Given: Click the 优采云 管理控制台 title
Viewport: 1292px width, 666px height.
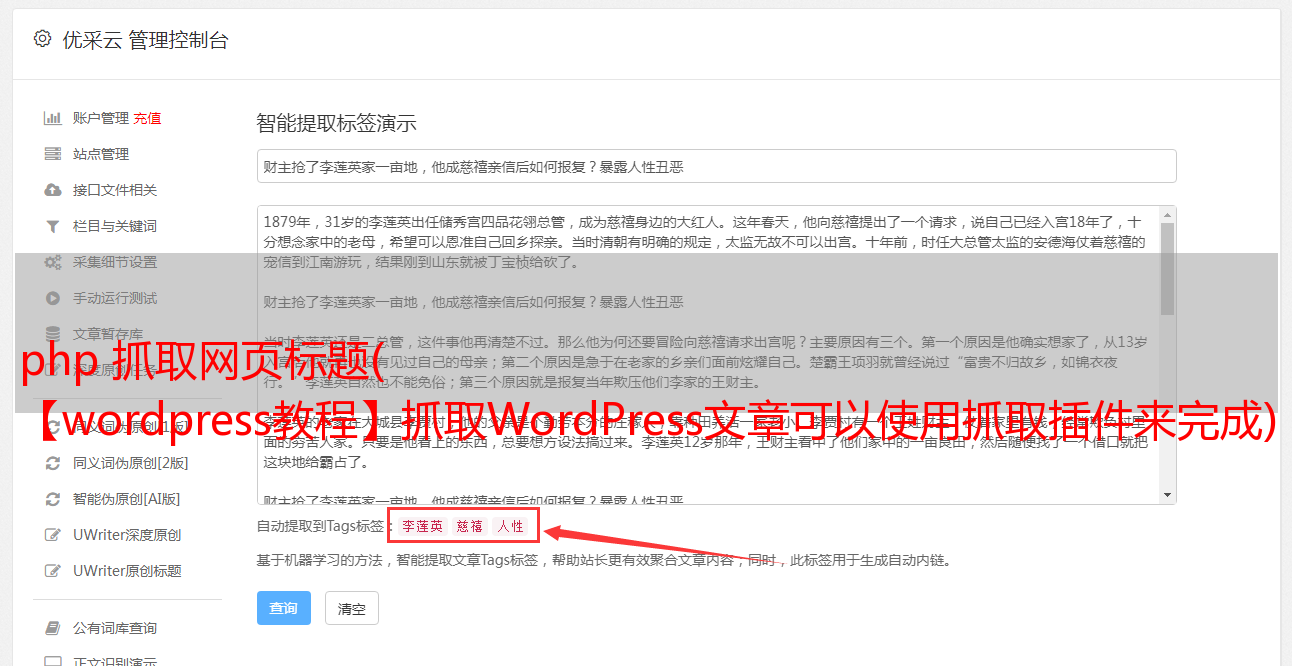Looking at the screenshot, I should pos(145,40).
